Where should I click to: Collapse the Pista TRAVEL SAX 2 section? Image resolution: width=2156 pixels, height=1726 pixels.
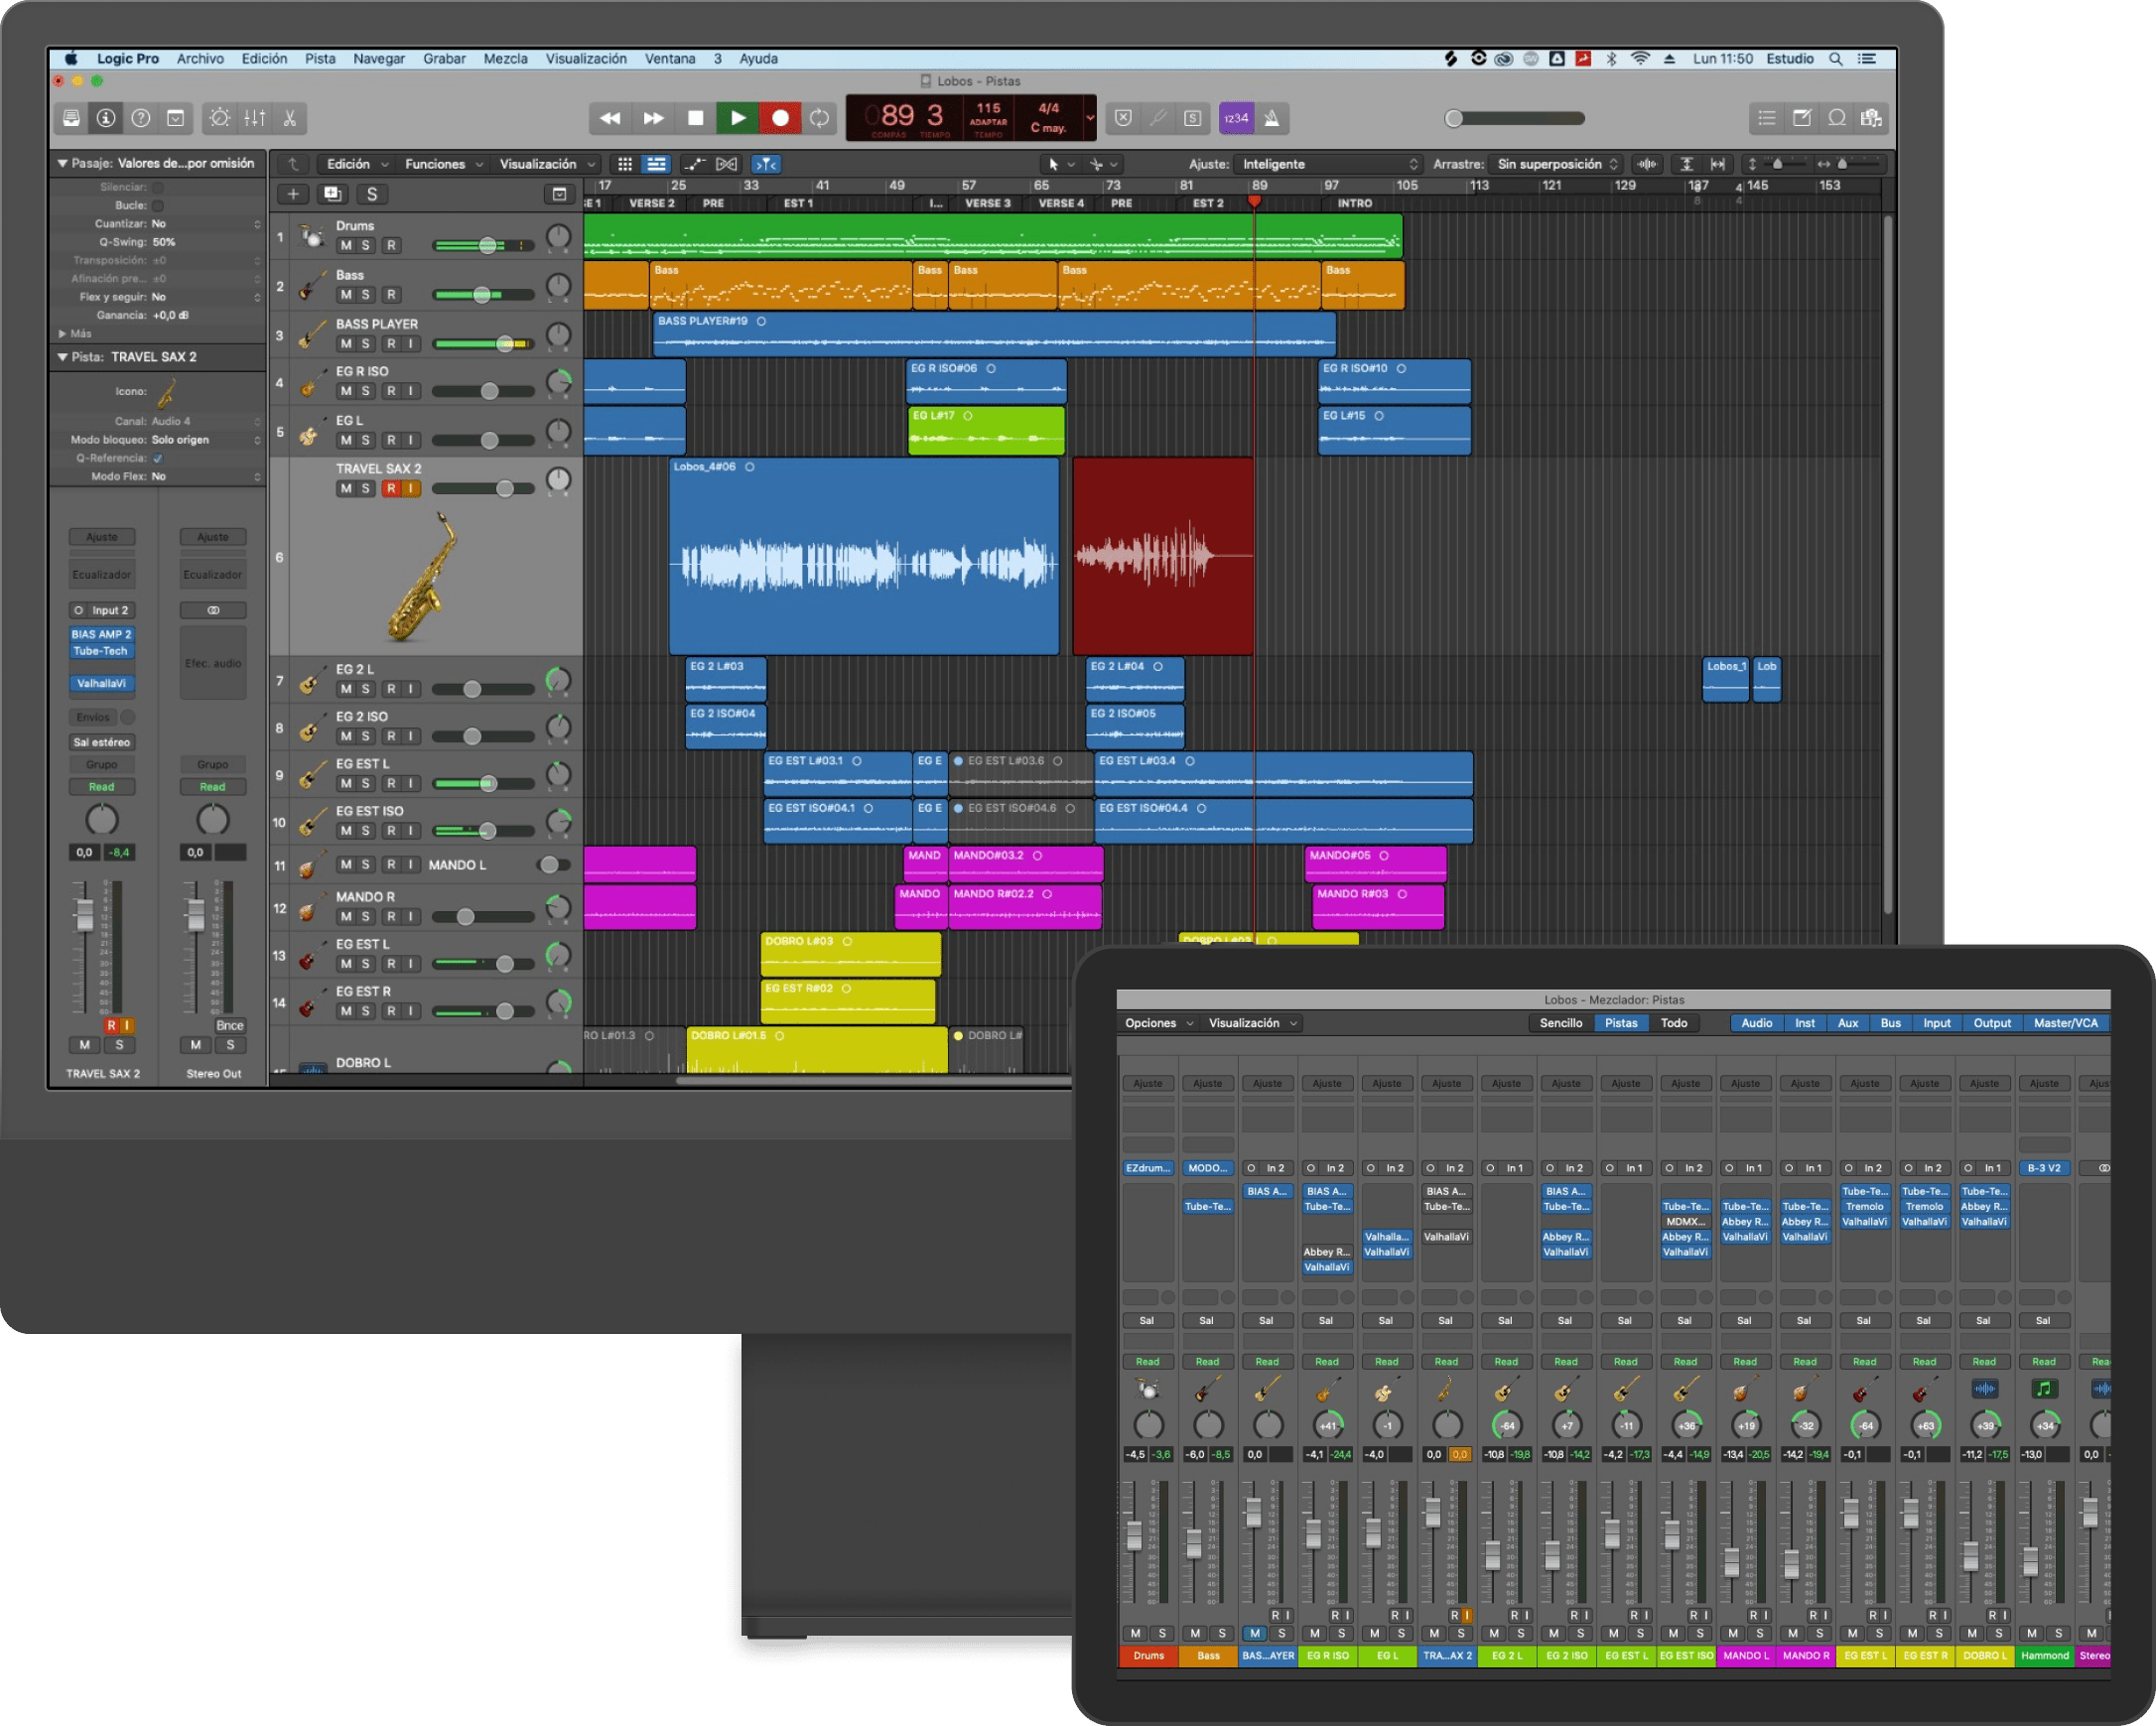coord(62,357)
